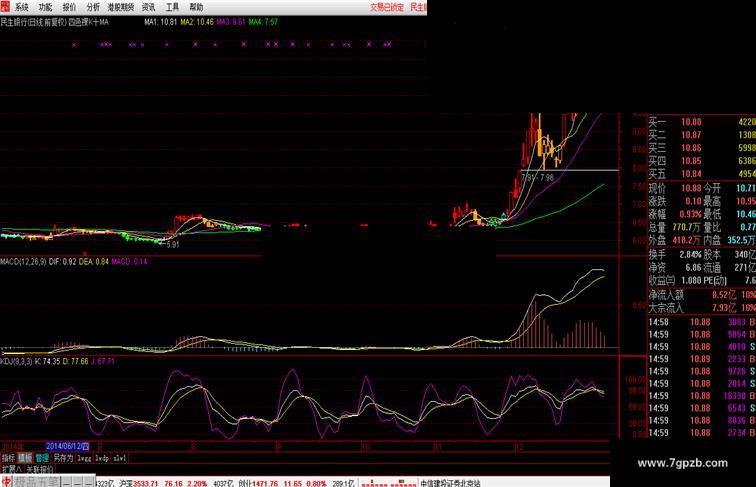Click the 净资 6.86 quote field
756x487 pixels.
(675, 267)
